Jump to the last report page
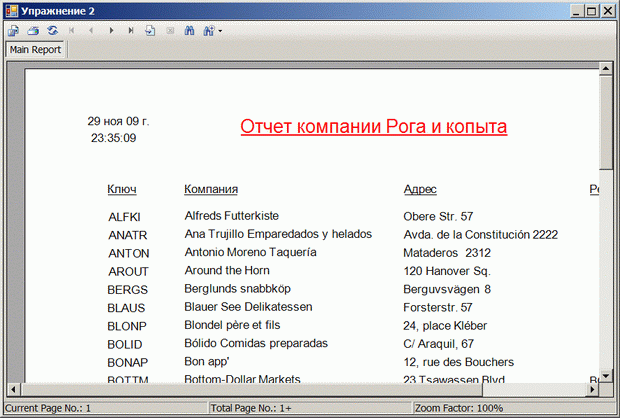The height and width of the screenshot is (418, 620). click(131, 31)
